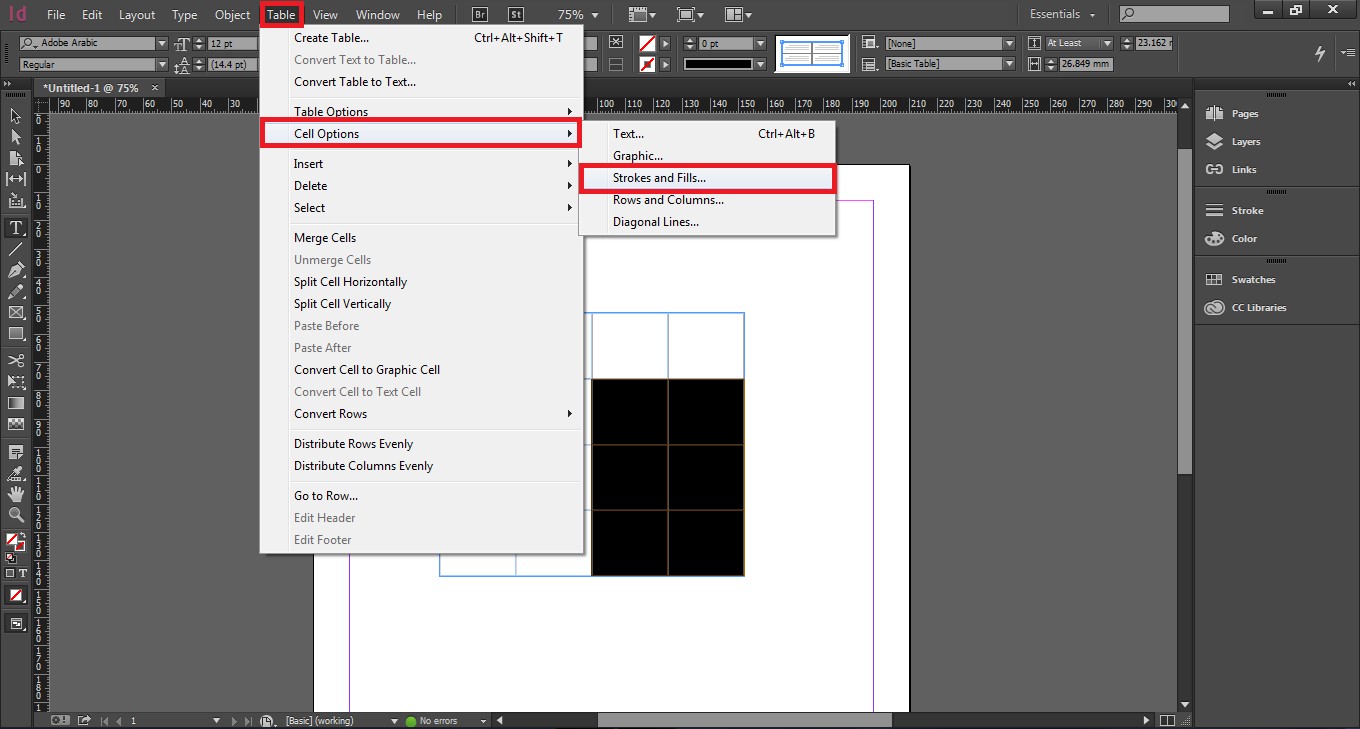The image size is (1360, 729).
Task: Open the Layout menu
Action: (137, 15)
